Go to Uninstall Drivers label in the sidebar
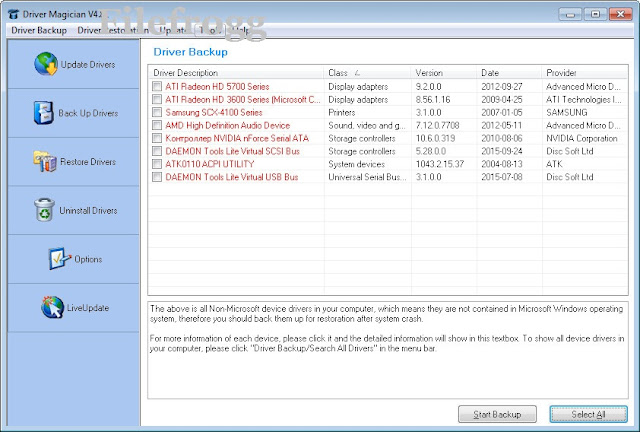Screen dimensions: 640x432 88,210
